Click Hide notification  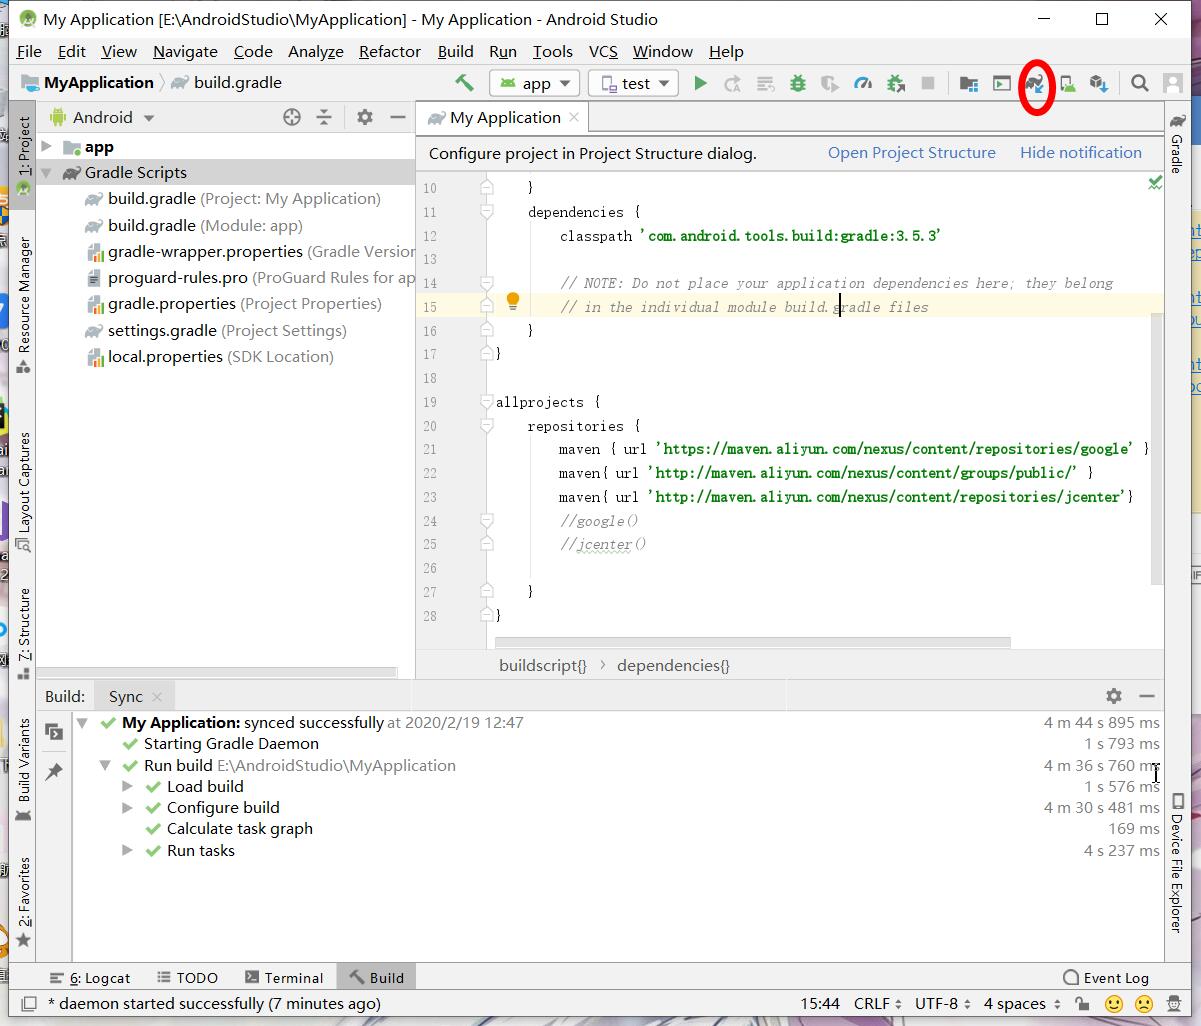point(1080,152)
